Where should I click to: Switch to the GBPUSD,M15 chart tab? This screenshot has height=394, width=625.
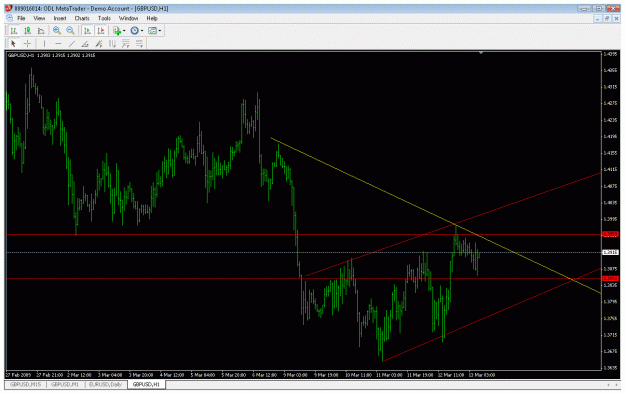(26, 384)
